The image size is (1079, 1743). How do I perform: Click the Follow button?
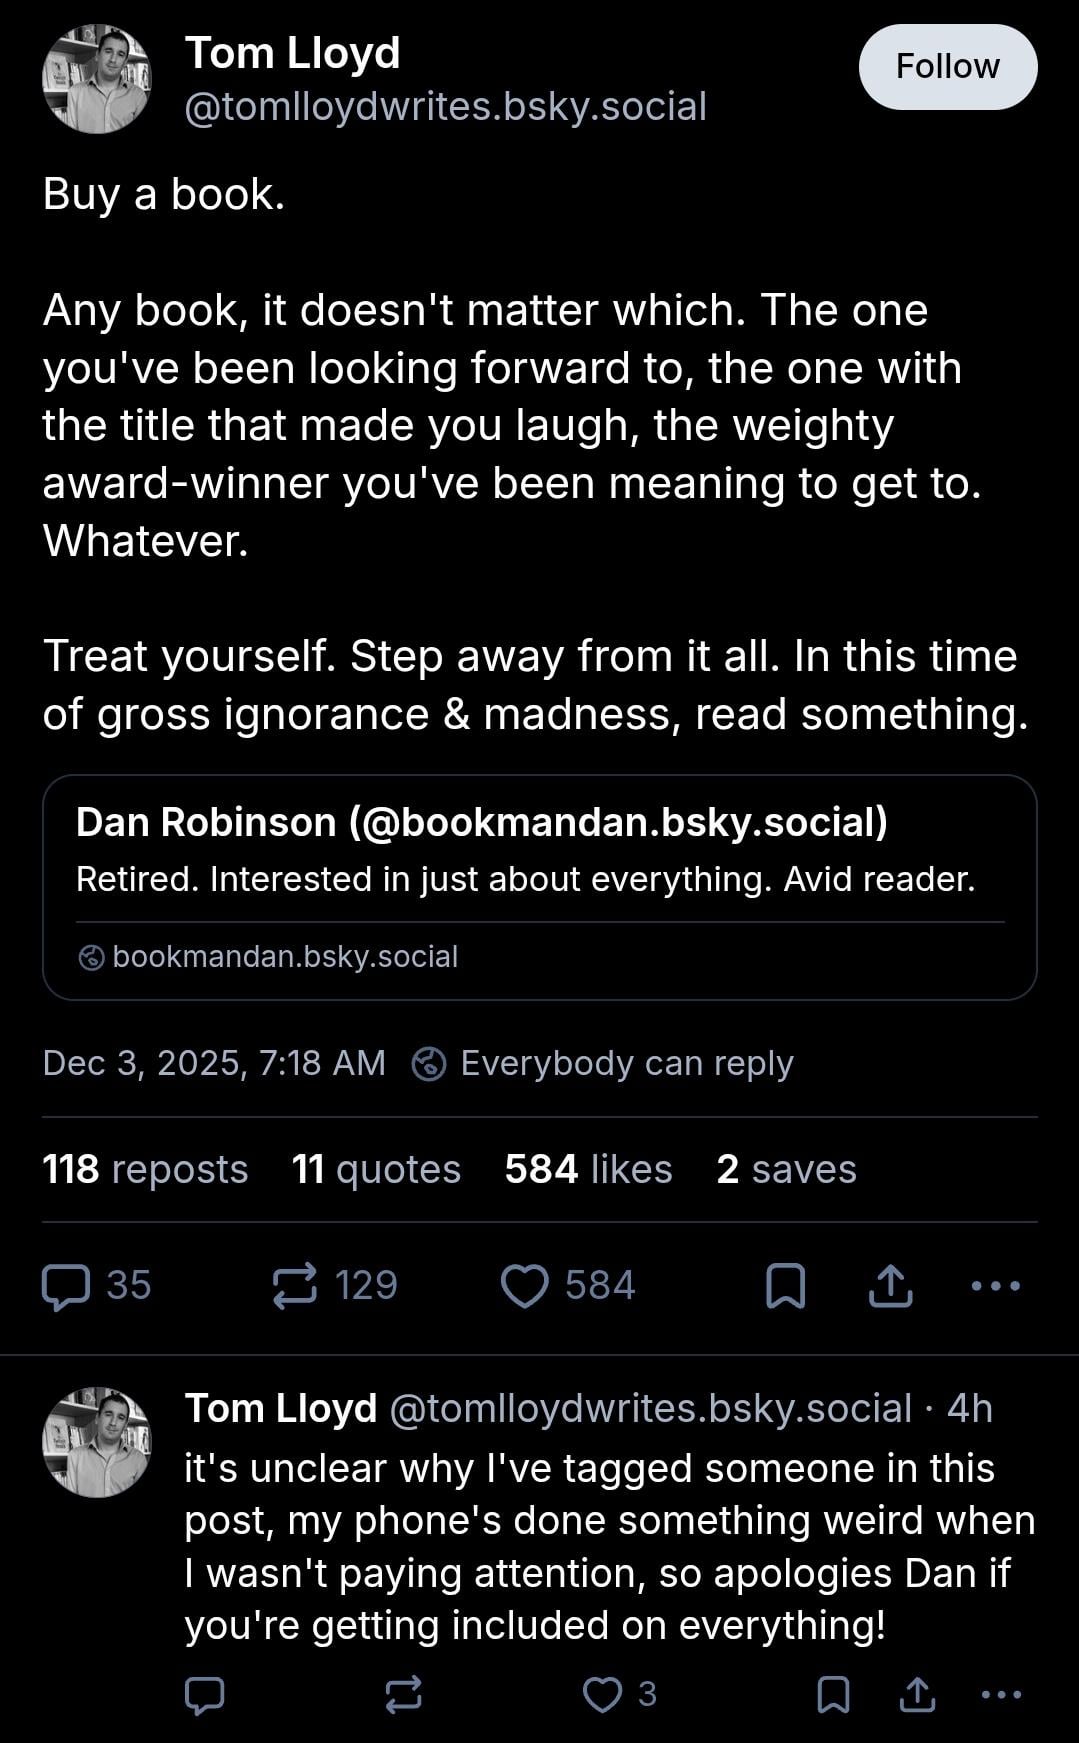pyautogui.click(x=947, y=67)
